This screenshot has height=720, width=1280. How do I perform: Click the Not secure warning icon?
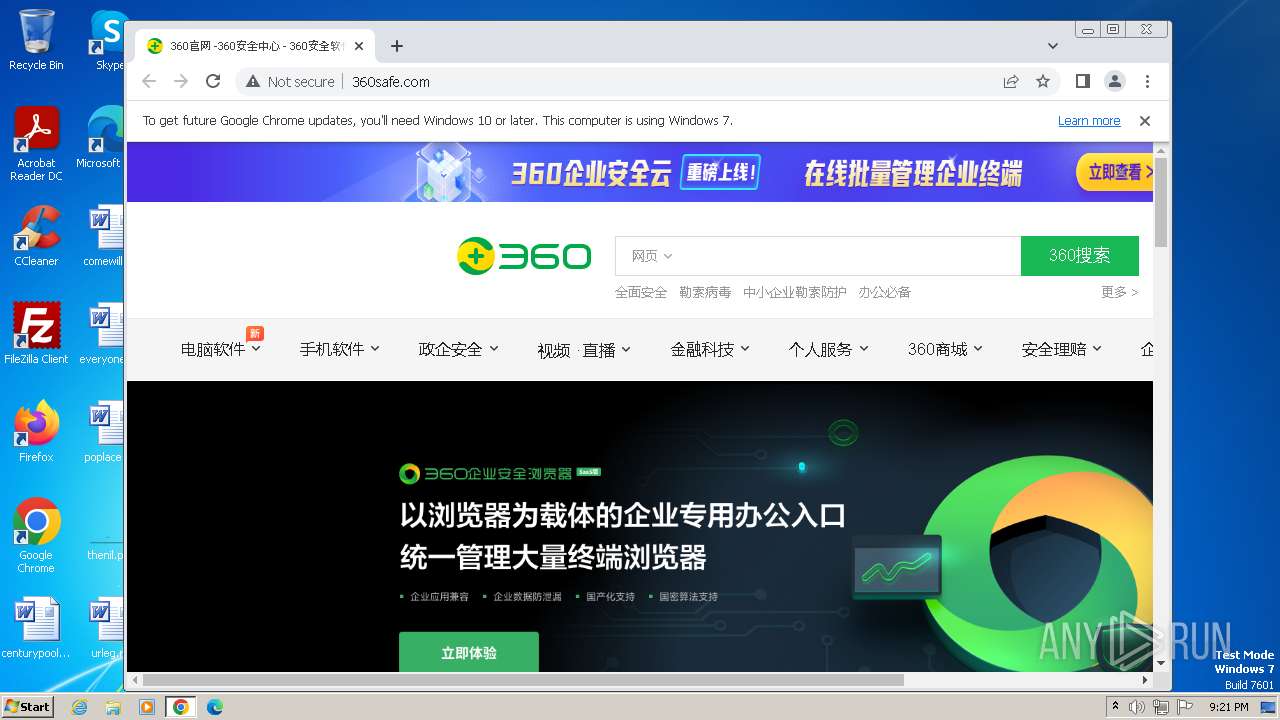253,82
